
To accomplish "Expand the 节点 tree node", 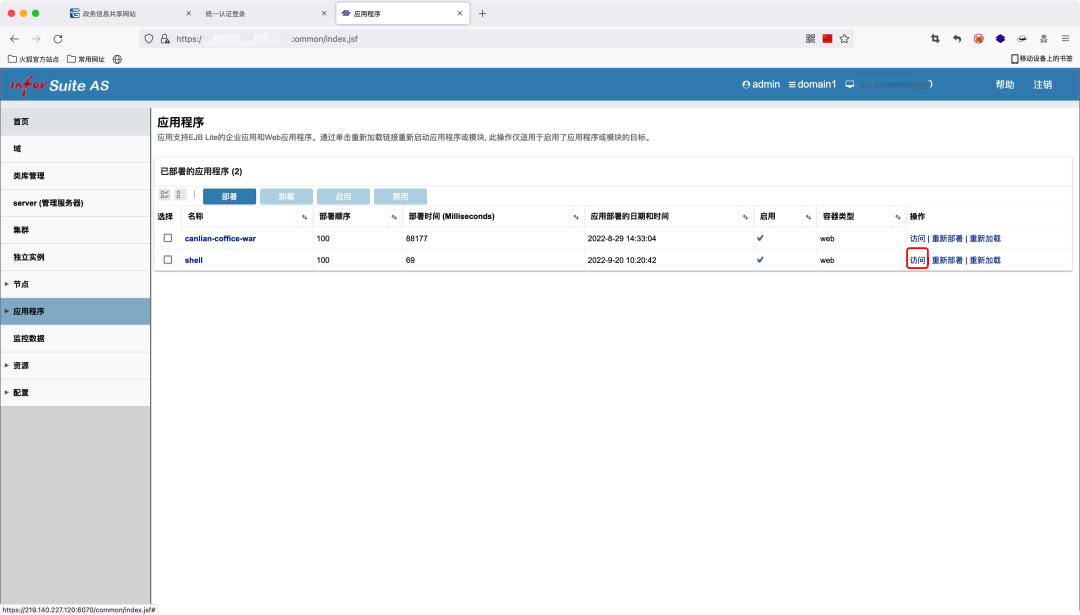I will [7, 284].
